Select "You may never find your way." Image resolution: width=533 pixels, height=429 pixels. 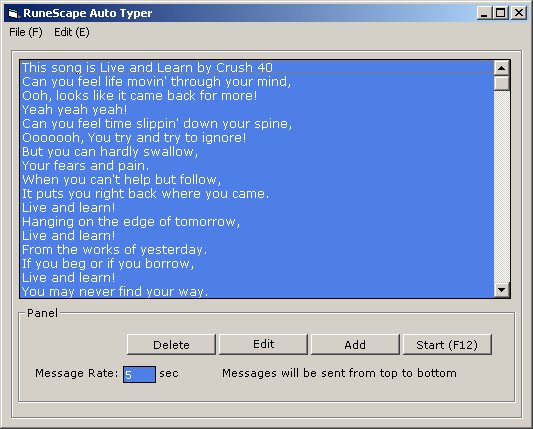coord(257,291)
